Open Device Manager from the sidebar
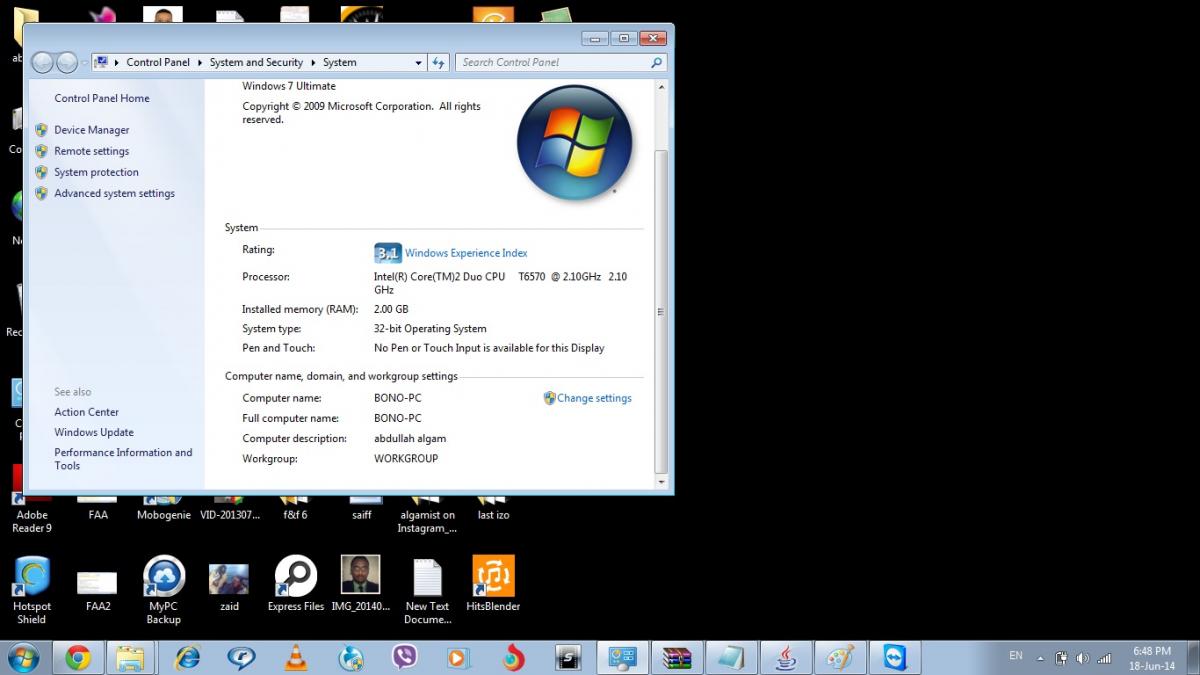This screenshot has width=1200, height=675. [x=91, y=130]
